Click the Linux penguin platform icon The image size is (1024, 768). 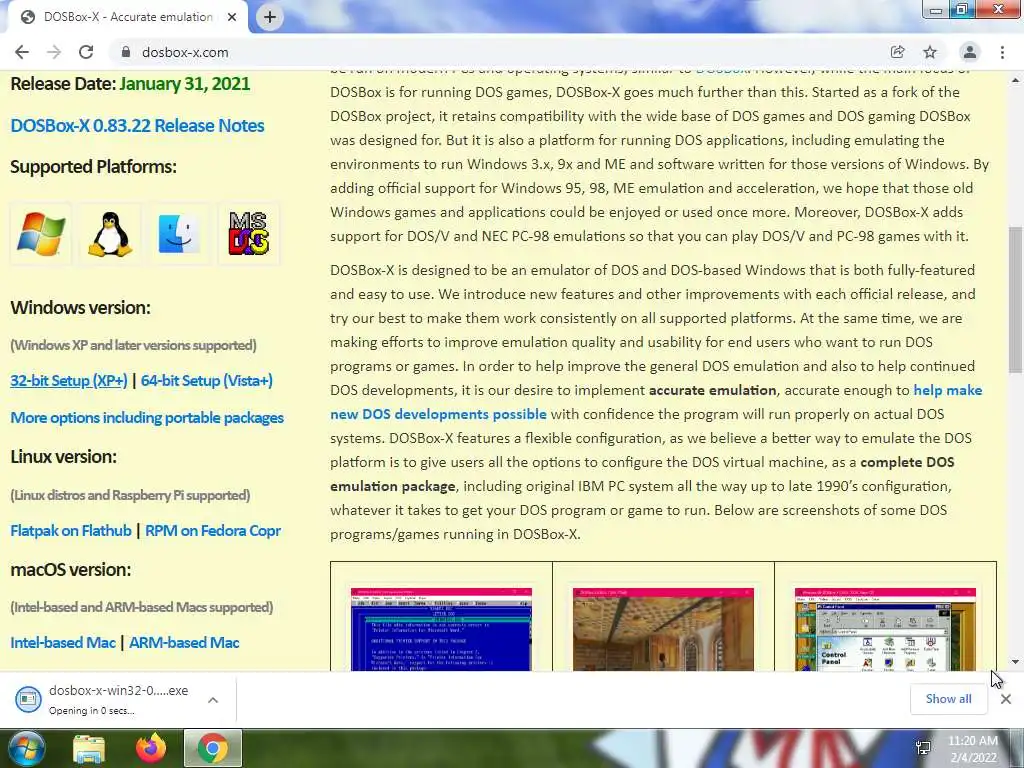110,234
